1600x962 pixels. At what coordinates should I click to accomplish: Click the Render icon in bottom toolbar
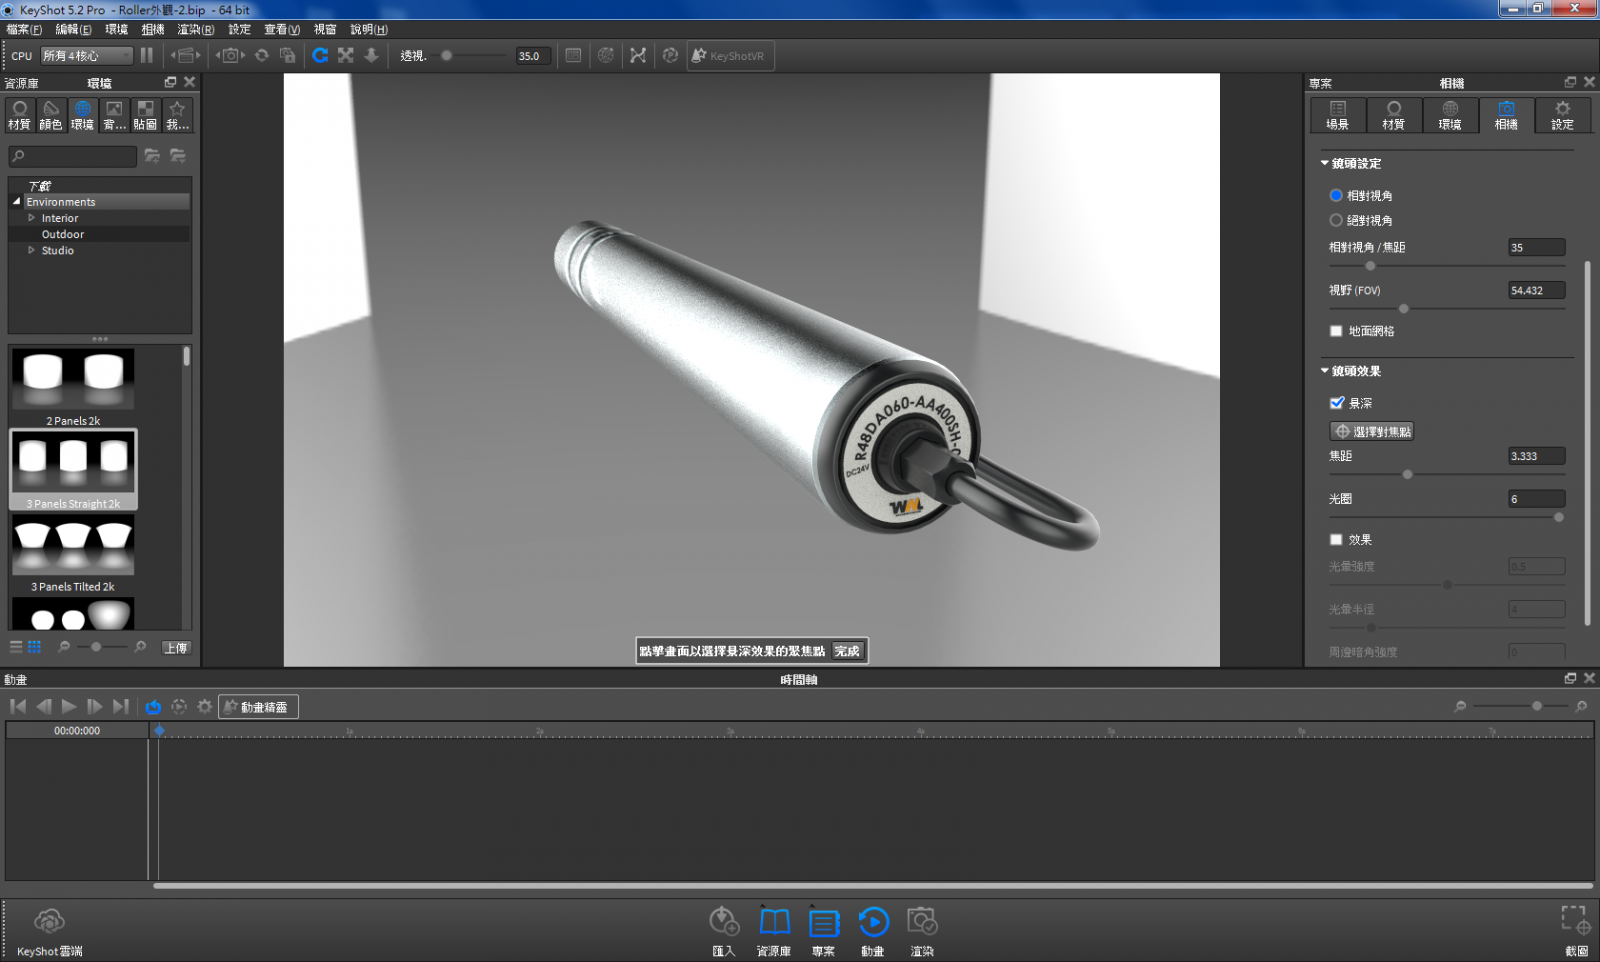click(x=921, y=922)
